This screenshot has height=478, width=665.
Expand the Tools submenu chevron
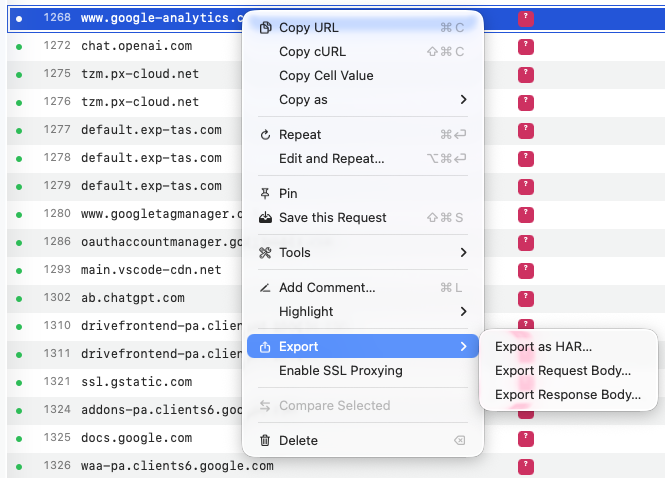(x=463, y=253)
